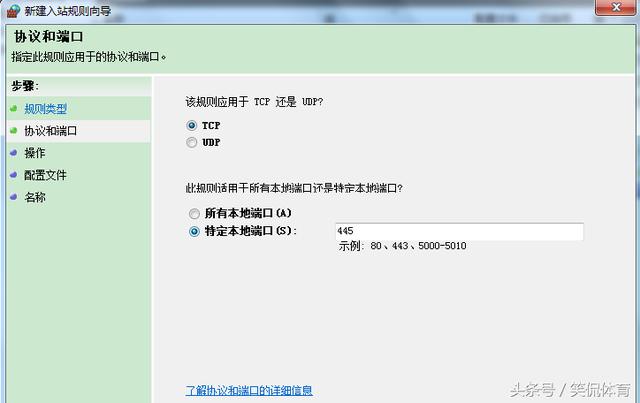Switch to the 配置文件 step

click(x=45, y=175)
